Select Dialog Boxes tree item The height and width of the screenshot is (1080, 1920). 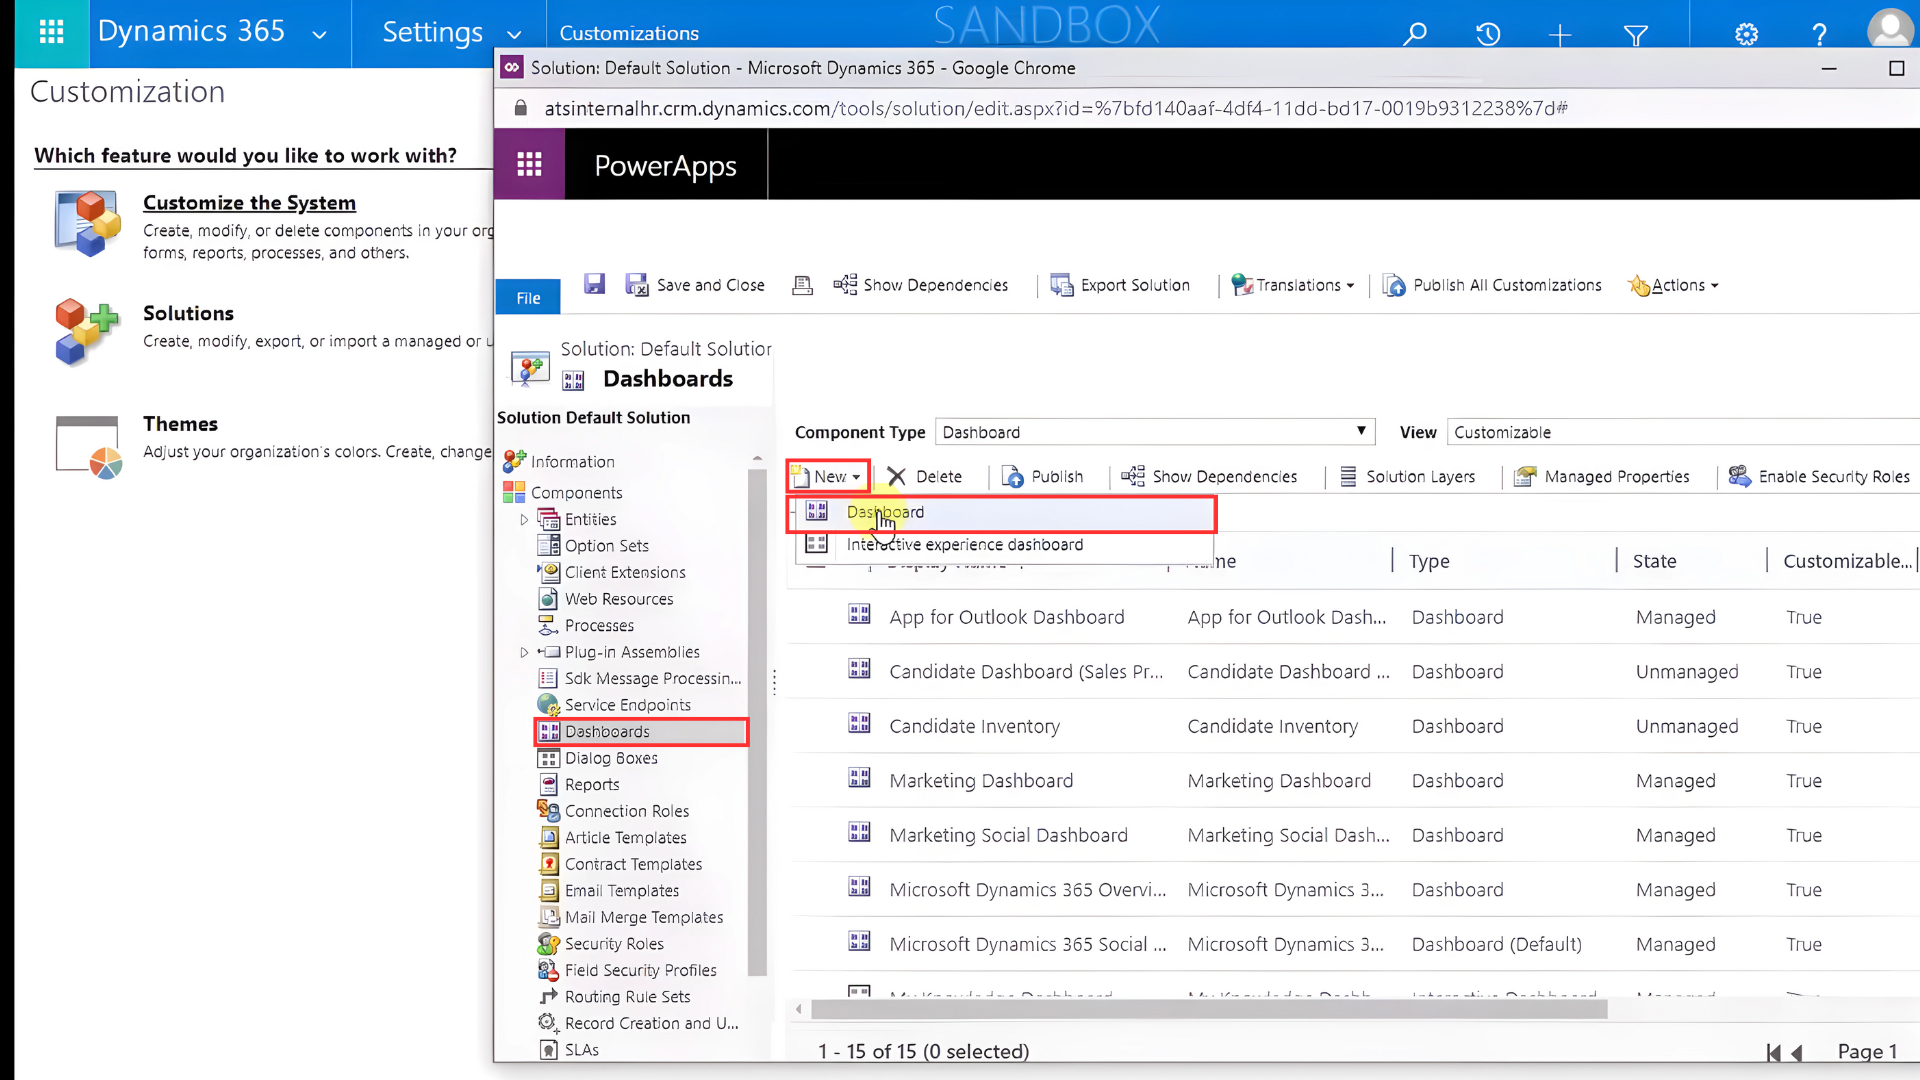(598, 758)
